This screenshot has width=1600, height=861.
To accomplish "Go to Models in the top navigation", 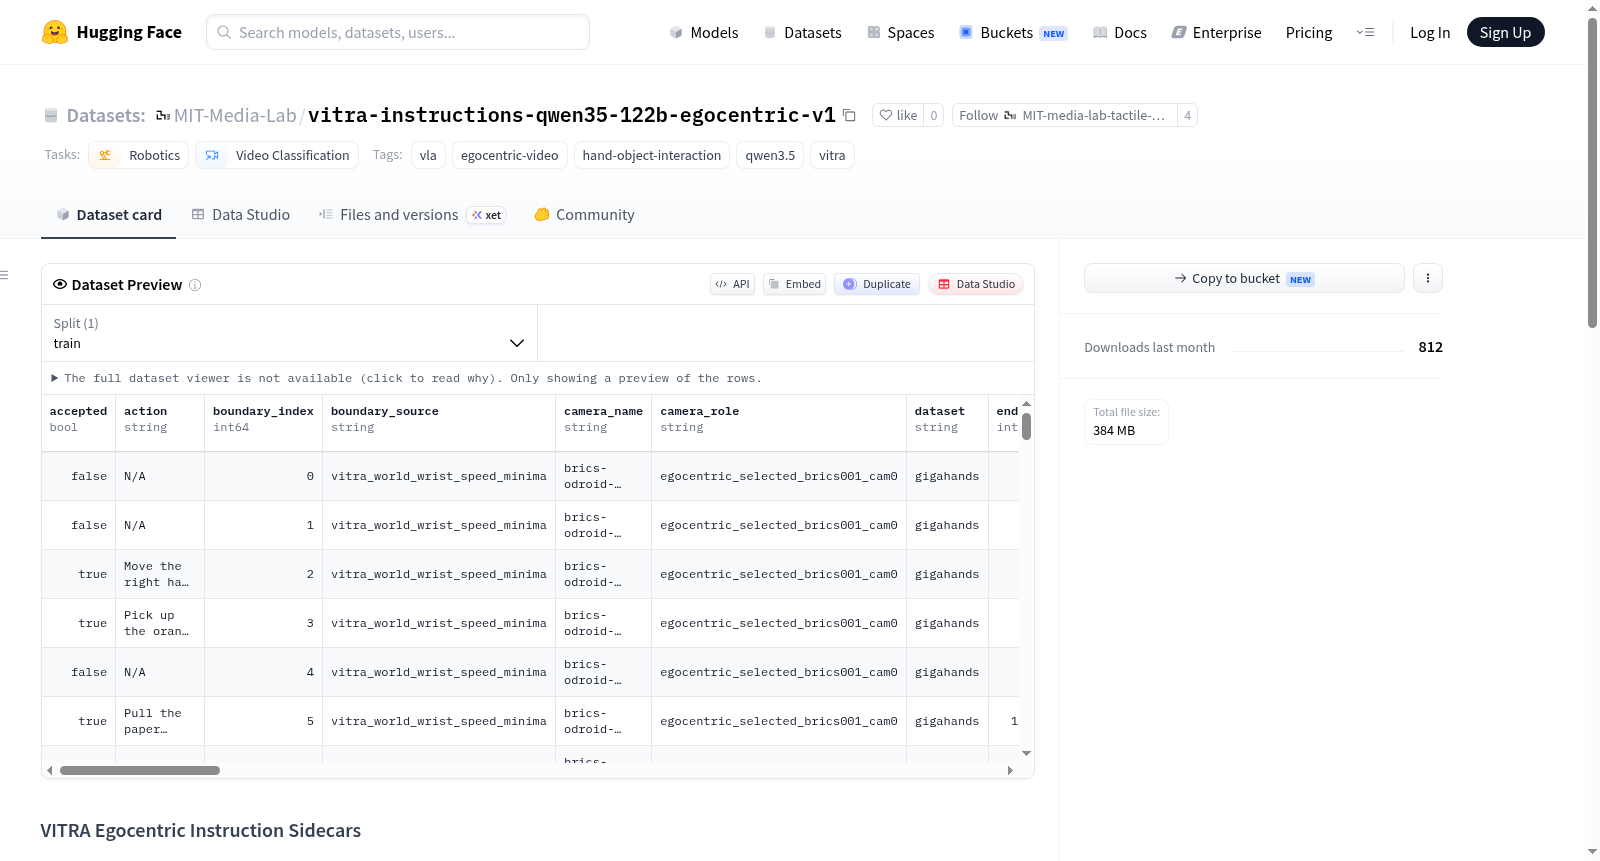I will (x=704, y=32).
